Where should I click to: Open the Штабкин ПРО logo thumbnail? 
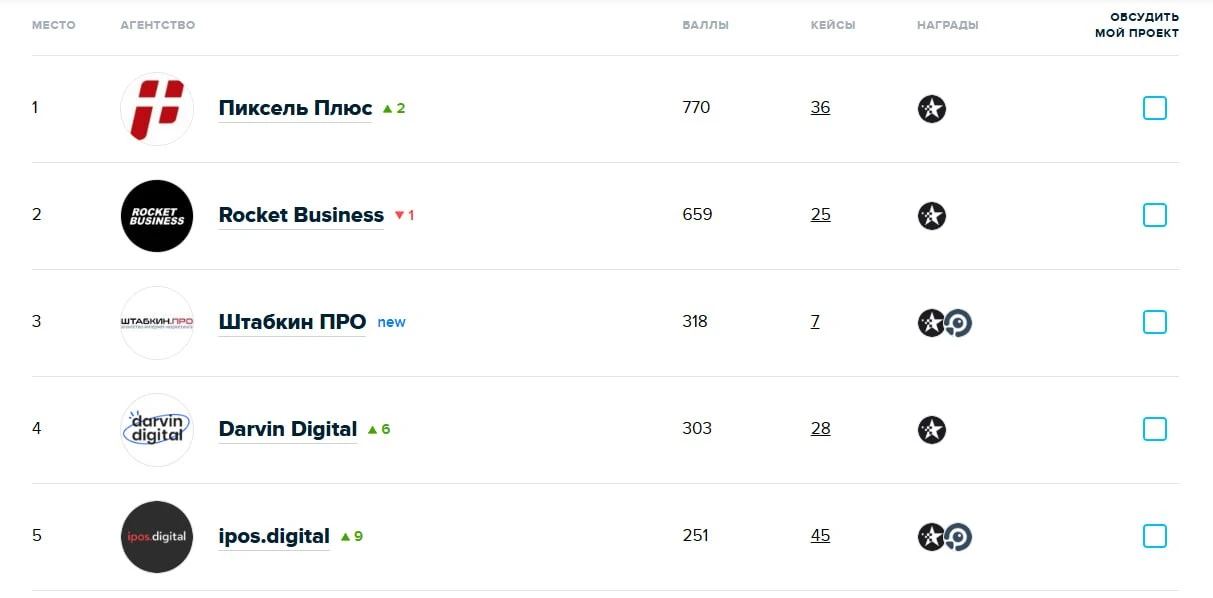[157, 323]
